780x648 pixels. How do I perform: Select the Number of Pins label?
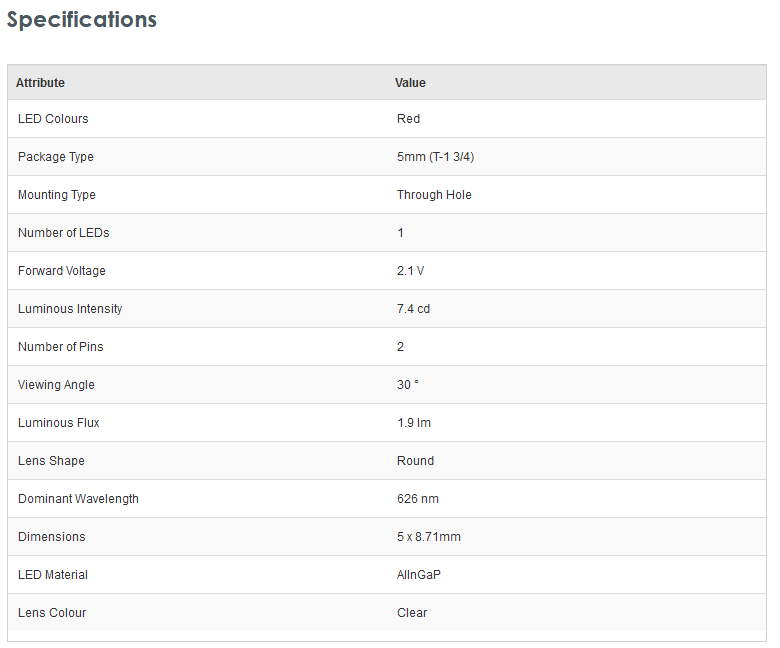tap(61, 347)
